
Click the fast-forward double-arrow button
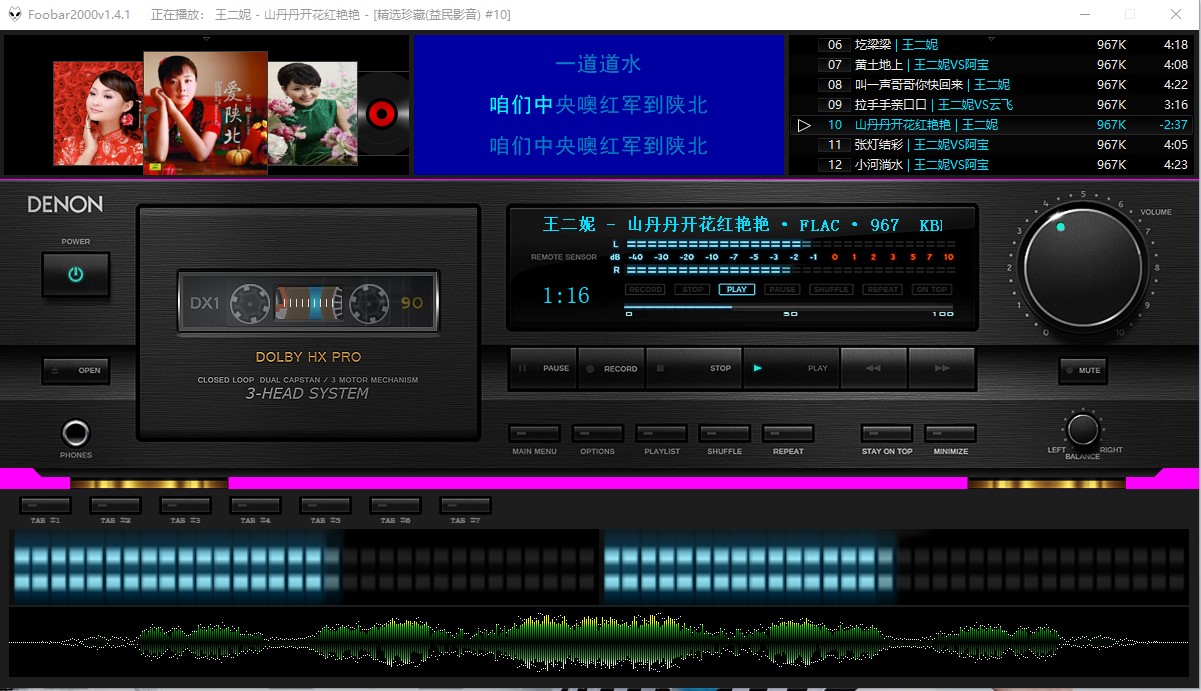click(x=941, y=368)
